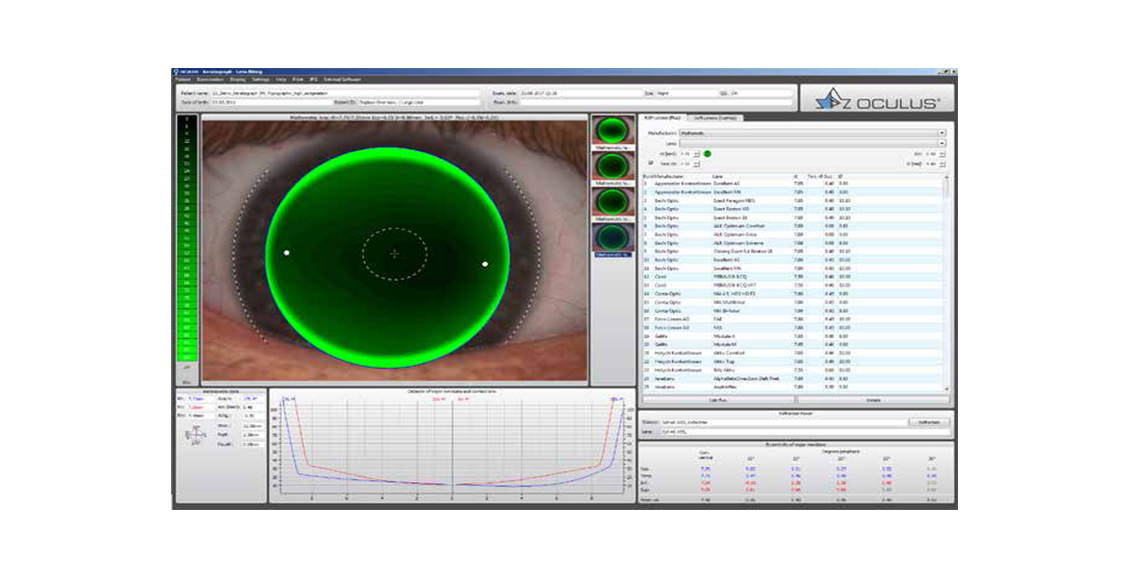Image resolution: width=1130 pixels, height=580 pixels.
Task: Open the Examination menu
Action: click(x=210, y=79)
